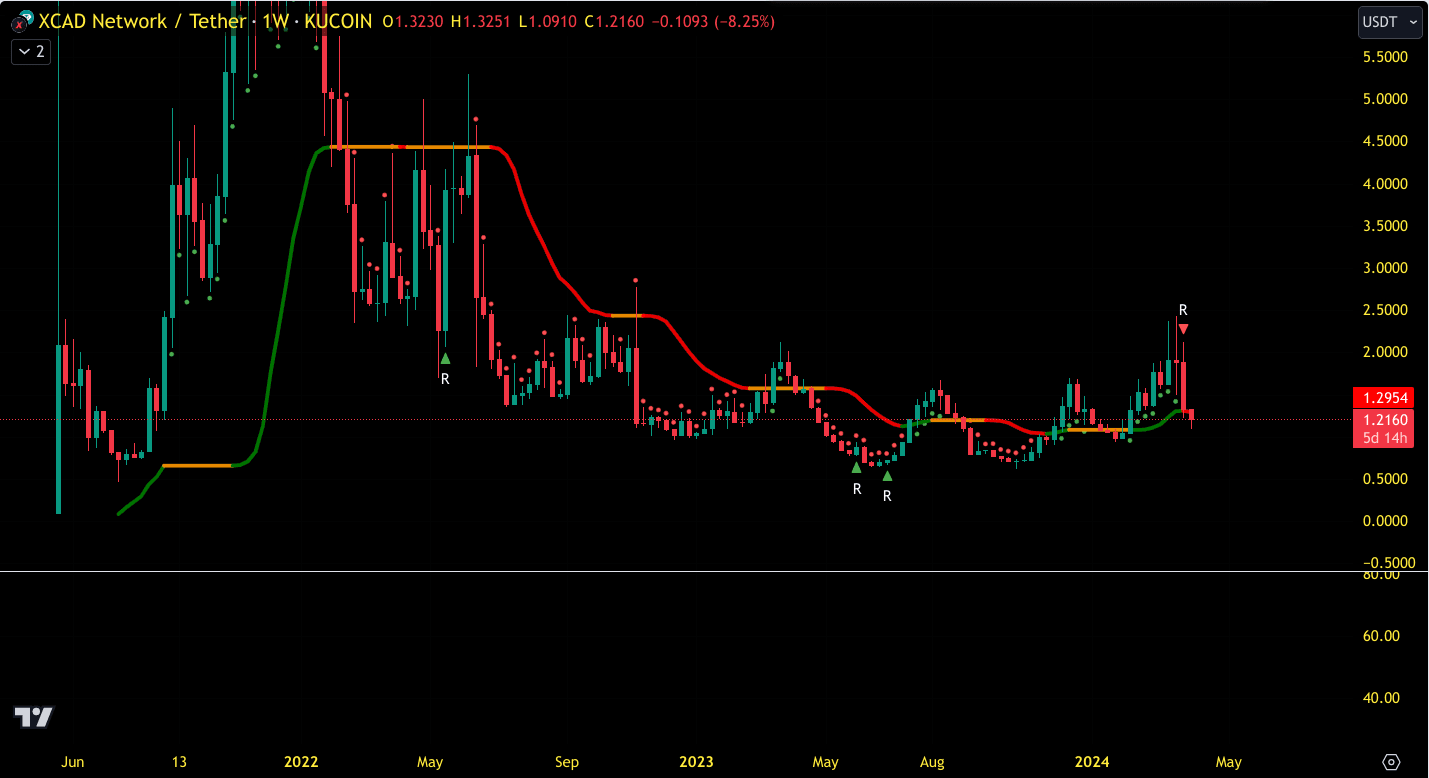This screenshot has width=1429, height=778.
Task: Click the Aug label on time axis
Action: pyautogui.click(x=932, y=762)
